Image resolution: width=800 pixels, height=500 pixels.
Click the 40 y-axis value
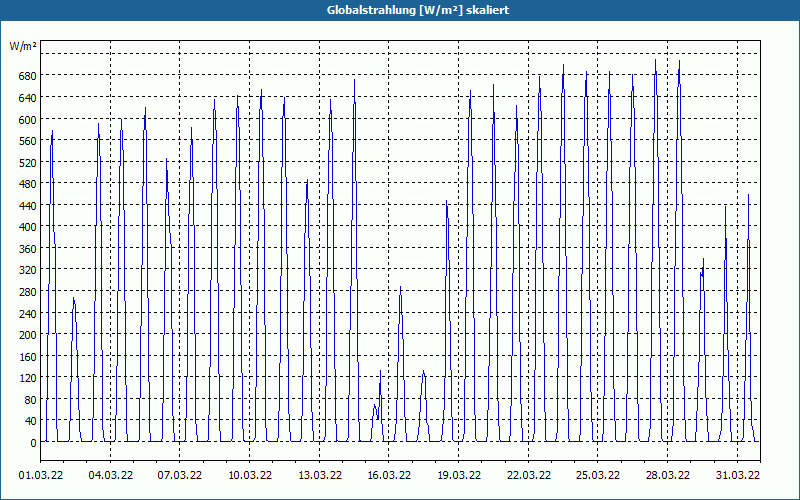click(30, 421)
